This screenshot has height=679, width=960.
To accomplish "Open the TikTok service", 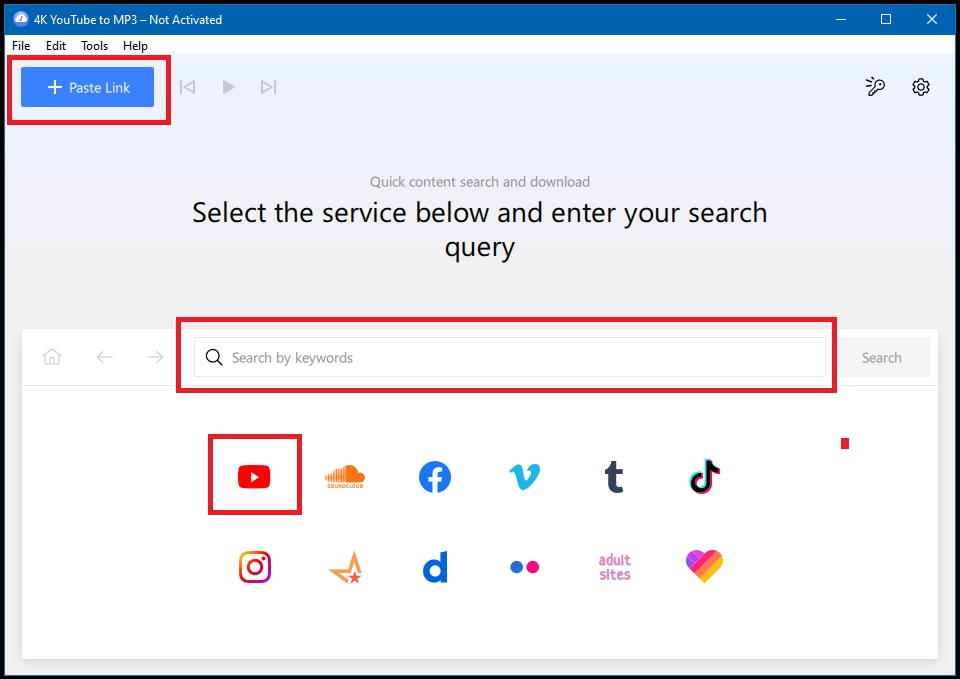I will [x=704, y=477].
